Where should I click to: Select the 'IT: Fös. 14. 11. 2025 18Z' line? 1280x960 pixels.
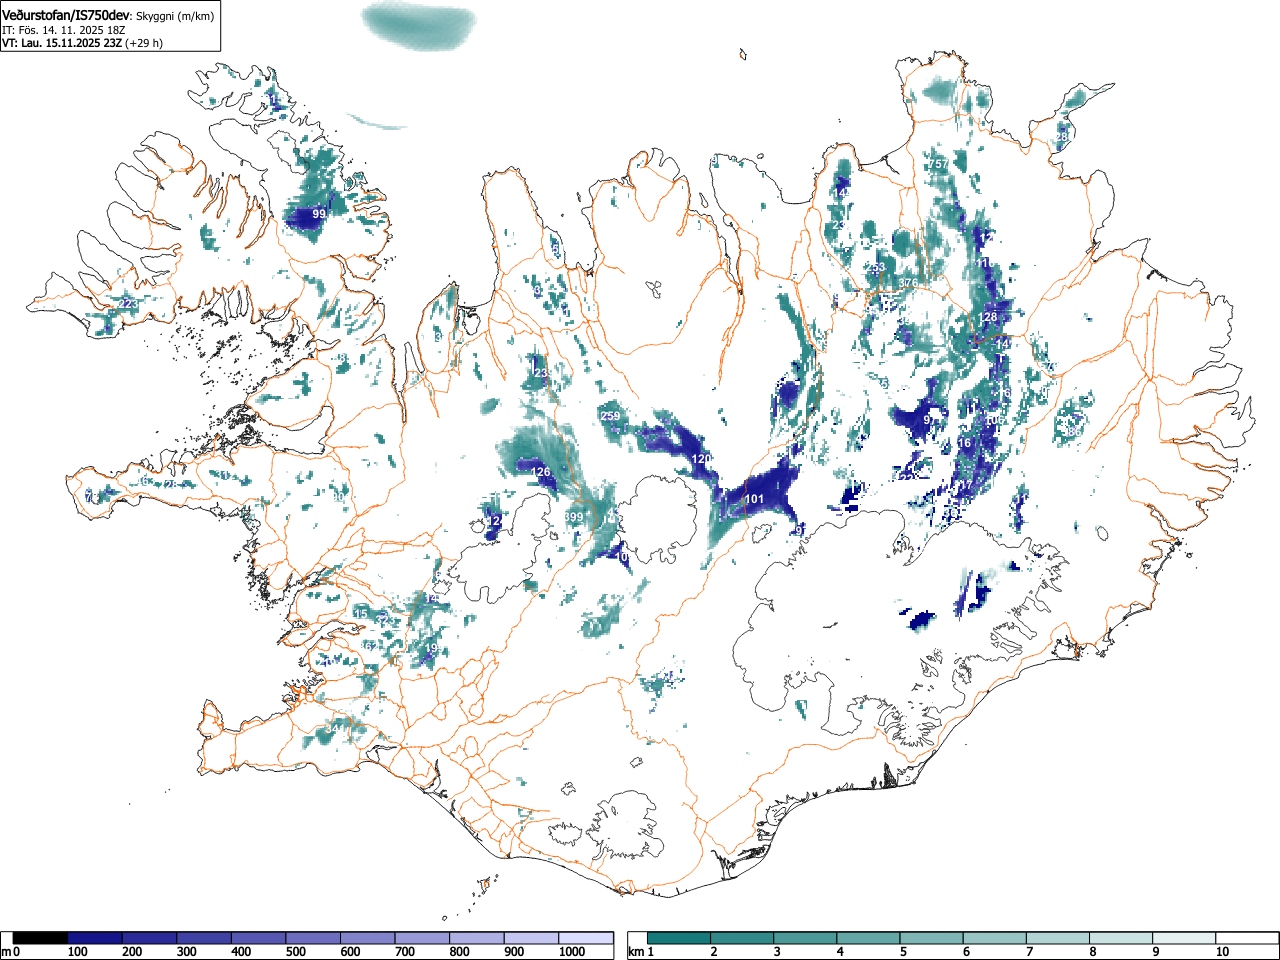[63, 30]
